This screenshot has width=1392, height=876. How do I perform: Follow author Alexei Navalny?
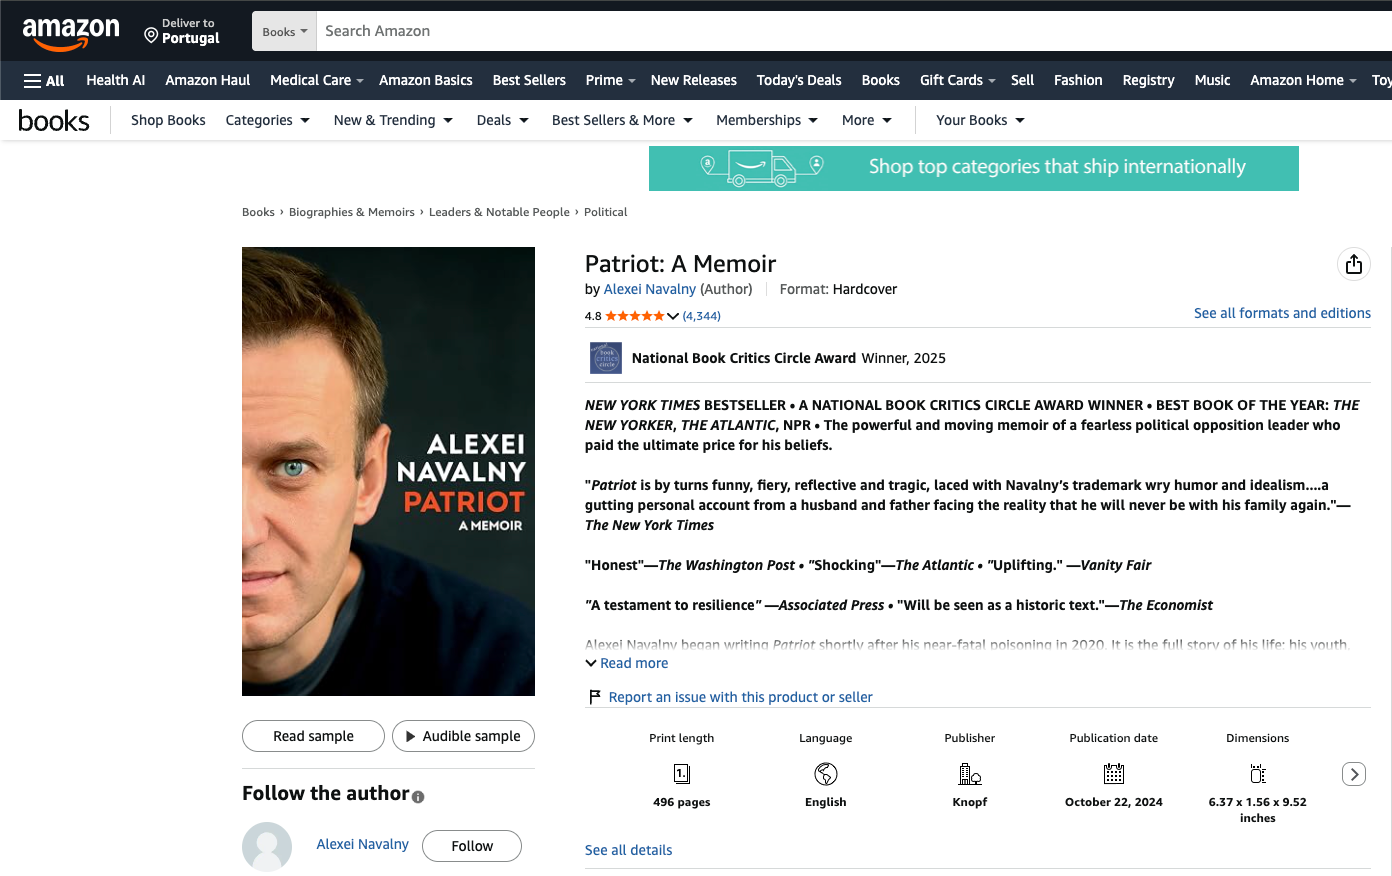(x=472, y=846)
